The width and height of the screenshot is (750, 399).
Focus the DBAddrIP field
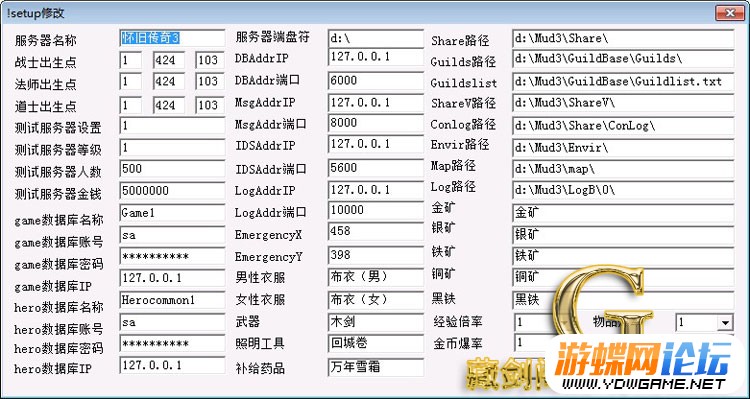coord(376,57)
